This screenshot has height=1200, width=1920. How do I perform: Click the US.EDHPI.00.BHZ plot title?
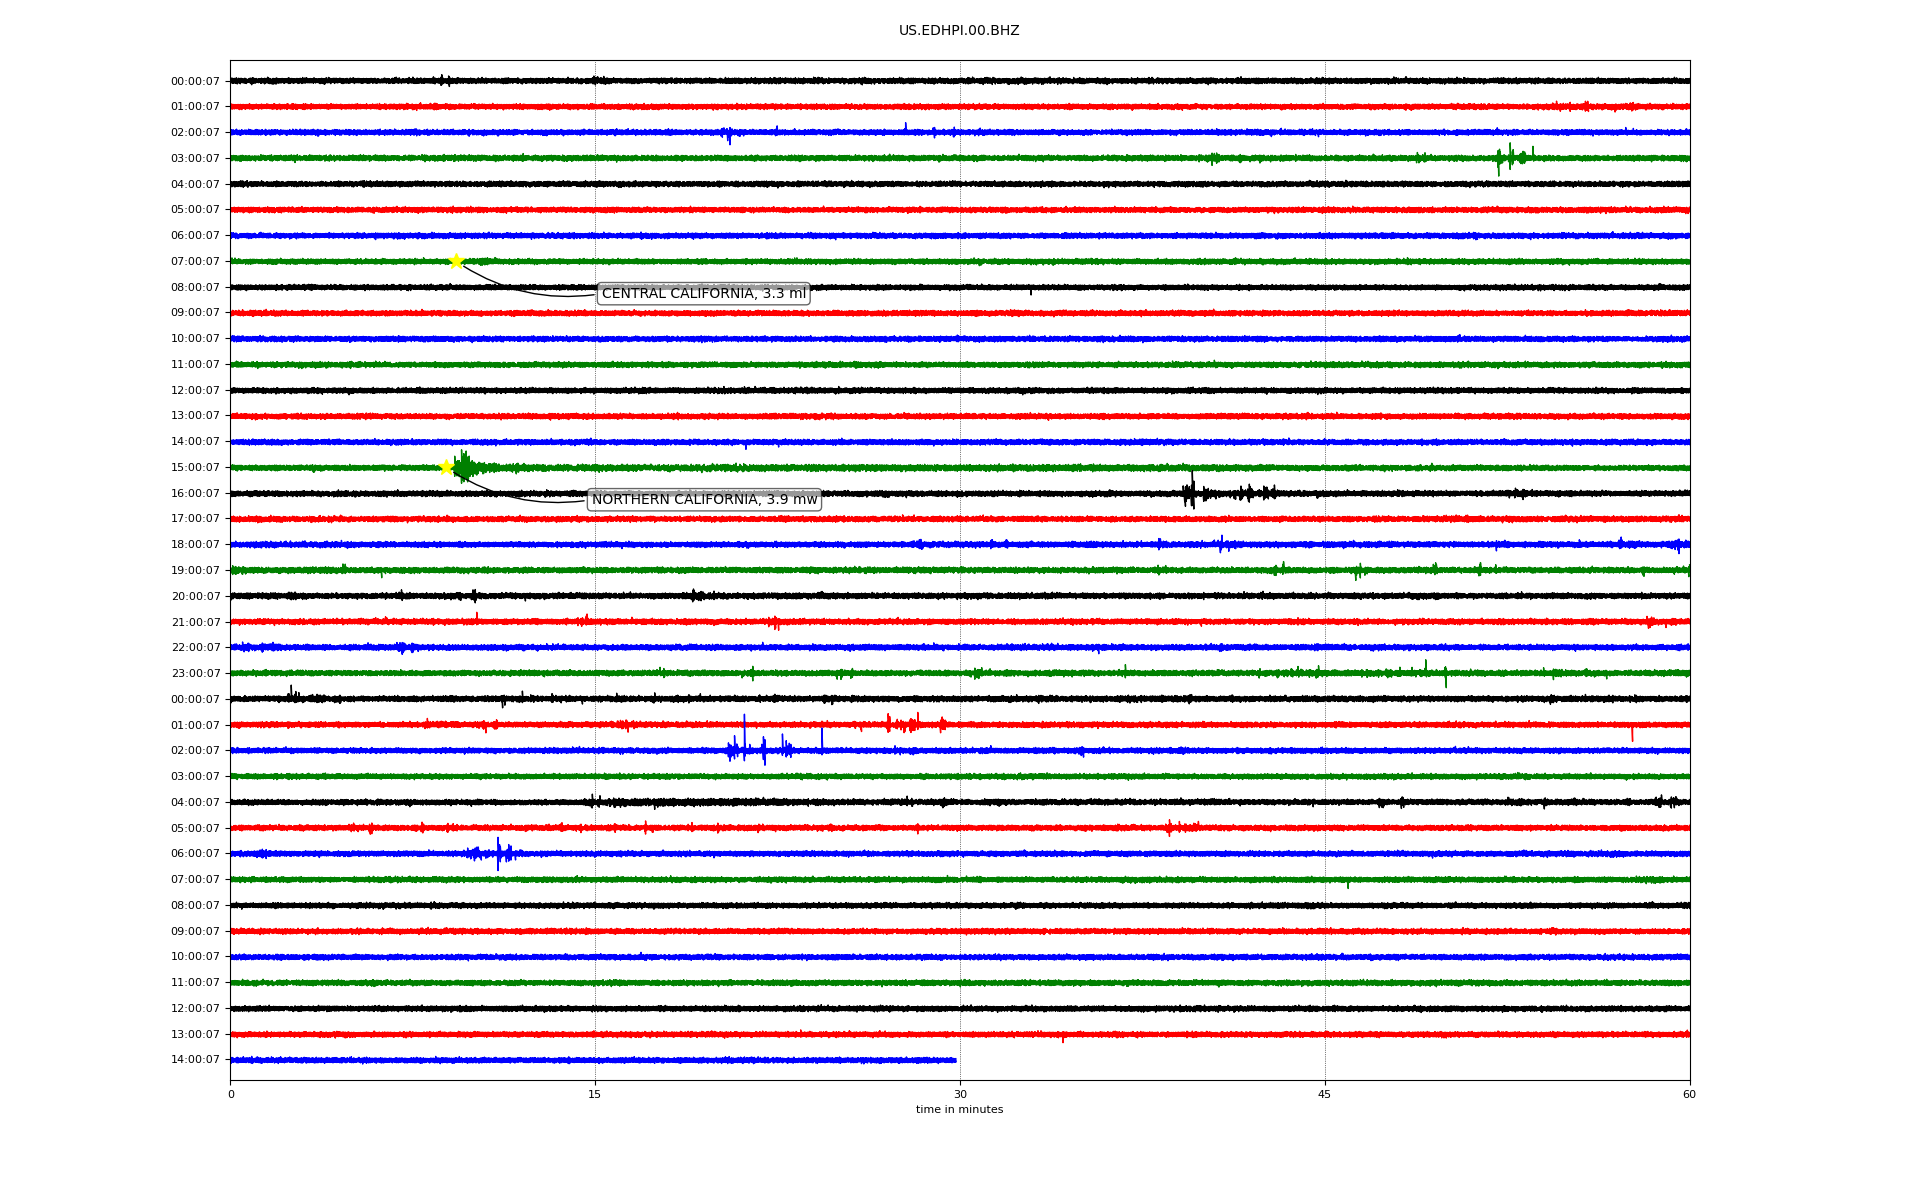958,31
